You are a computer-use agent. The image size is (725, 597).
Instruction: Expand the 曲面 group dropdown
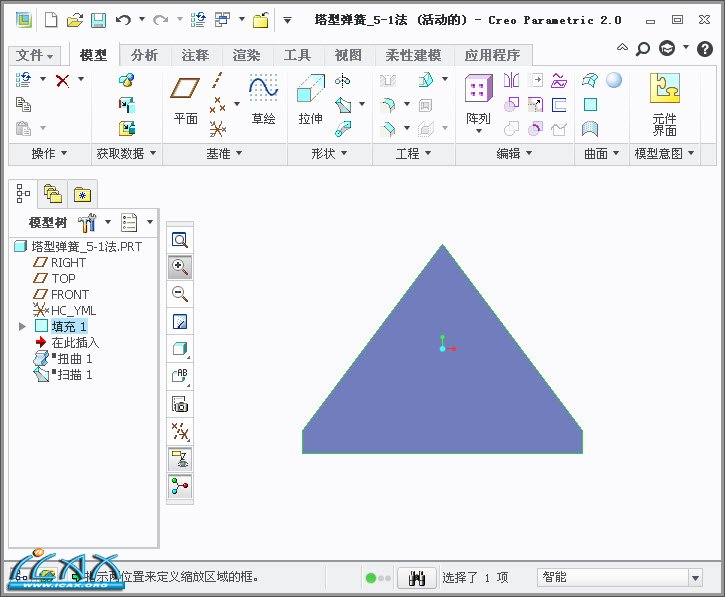click(601, 154)
